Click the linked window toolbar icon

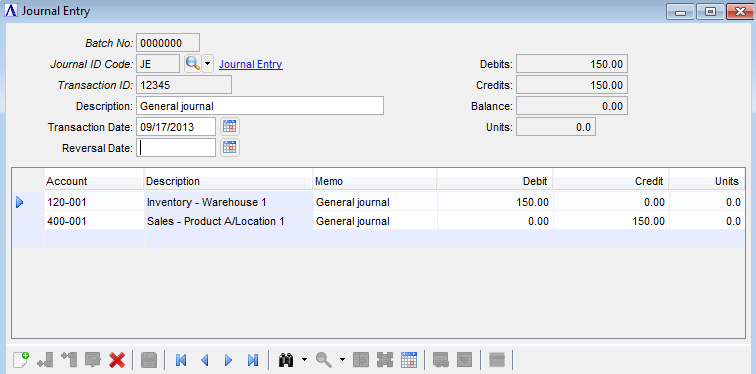pos(441,360)
